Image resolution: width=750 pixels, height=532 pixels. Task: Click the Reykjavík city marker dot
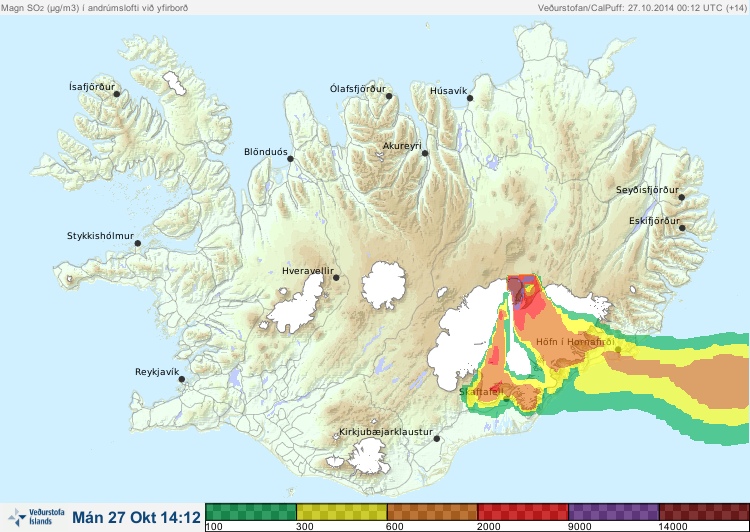(x=182, y=379)
